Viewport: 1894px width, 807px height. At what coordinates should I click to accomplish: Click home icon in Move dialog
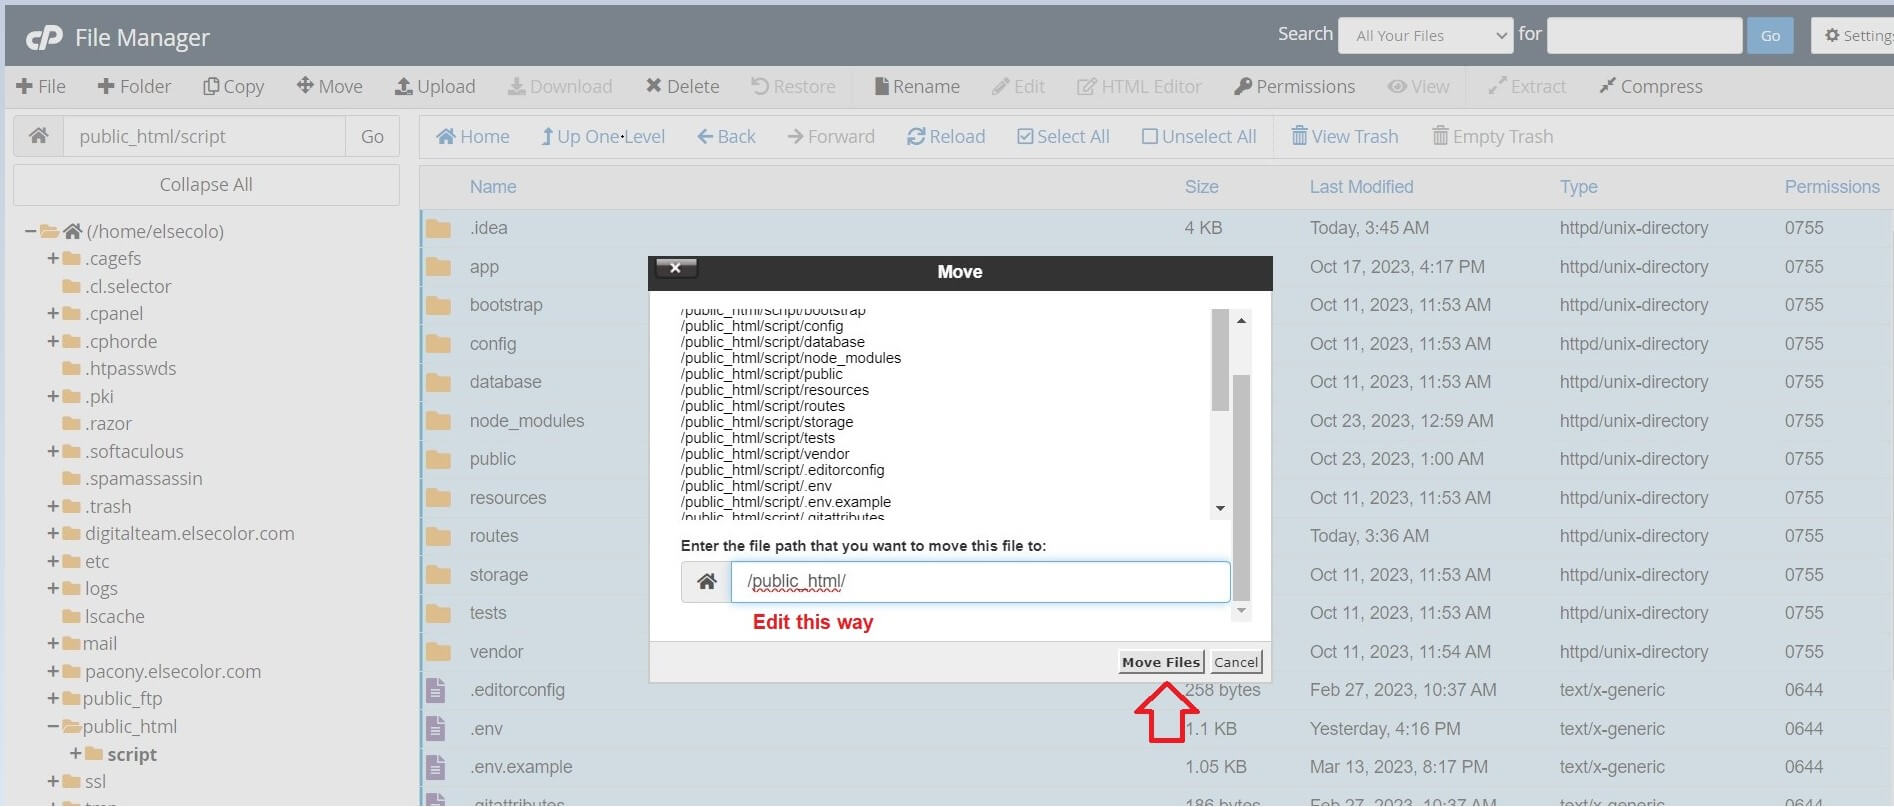click(706, 582)
